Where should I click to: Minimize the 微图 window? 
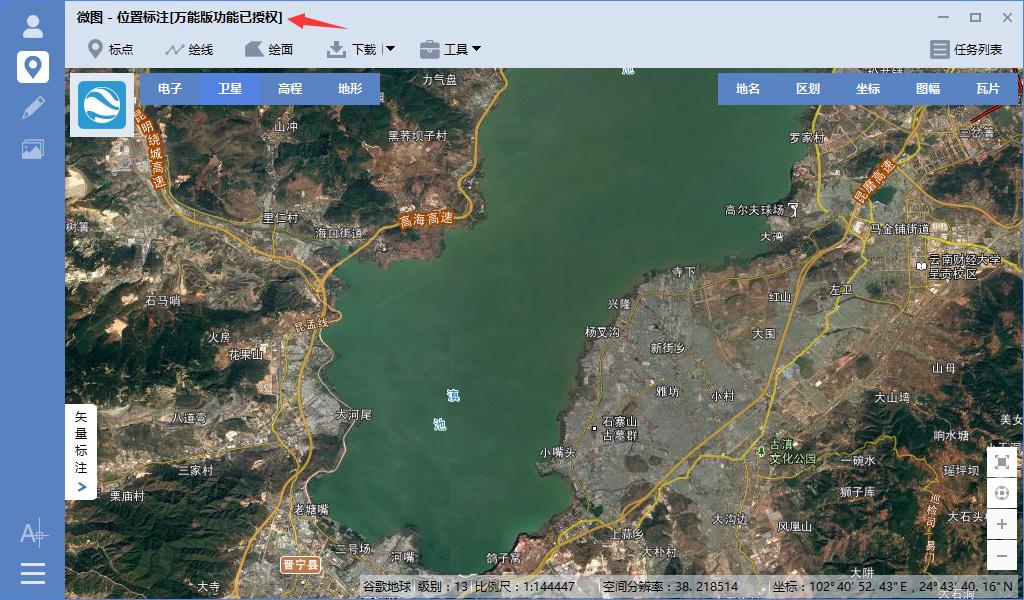943,18
